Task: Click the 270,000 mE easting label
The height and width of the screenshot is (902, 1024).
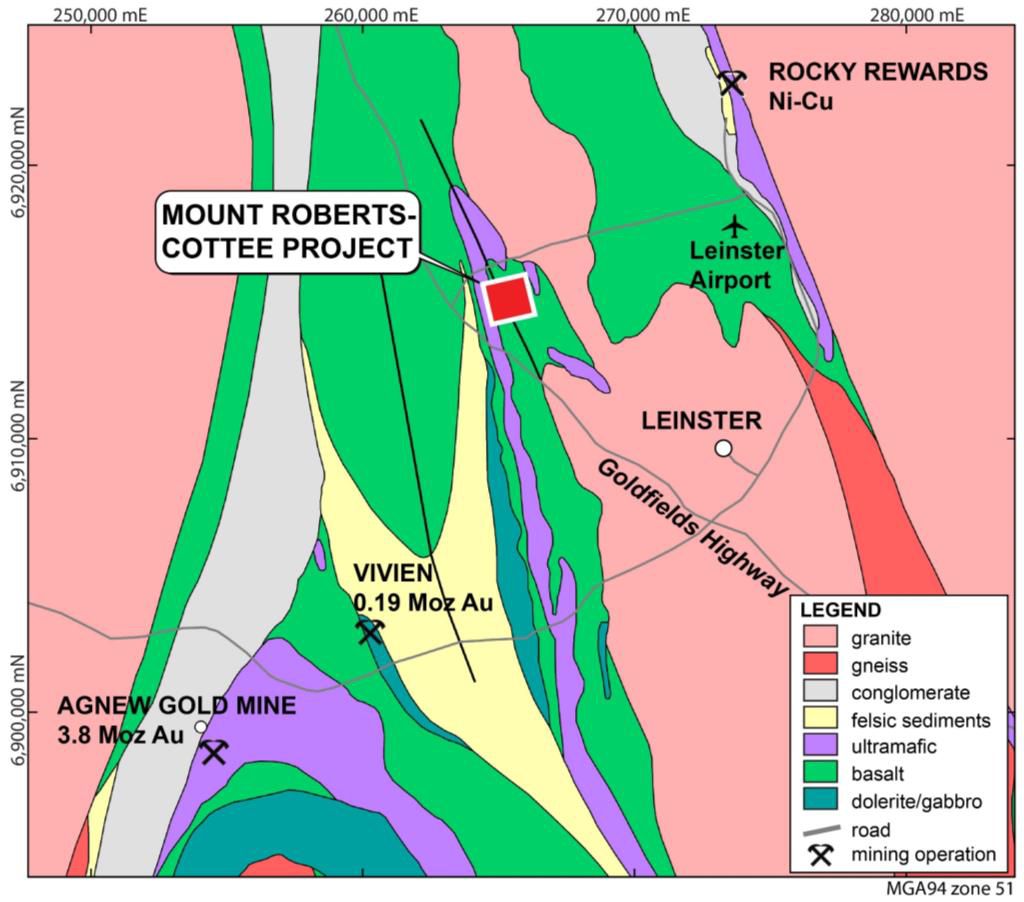Action: pos(635,13)
